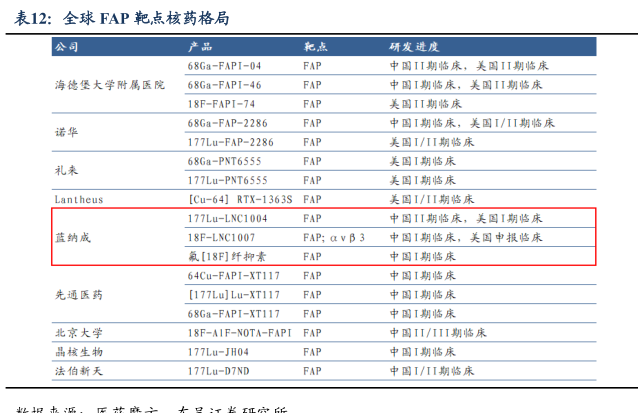Select the [177Lu]Lu-XT117 product cell
638x413 pixels.
(x=234, y=295)
